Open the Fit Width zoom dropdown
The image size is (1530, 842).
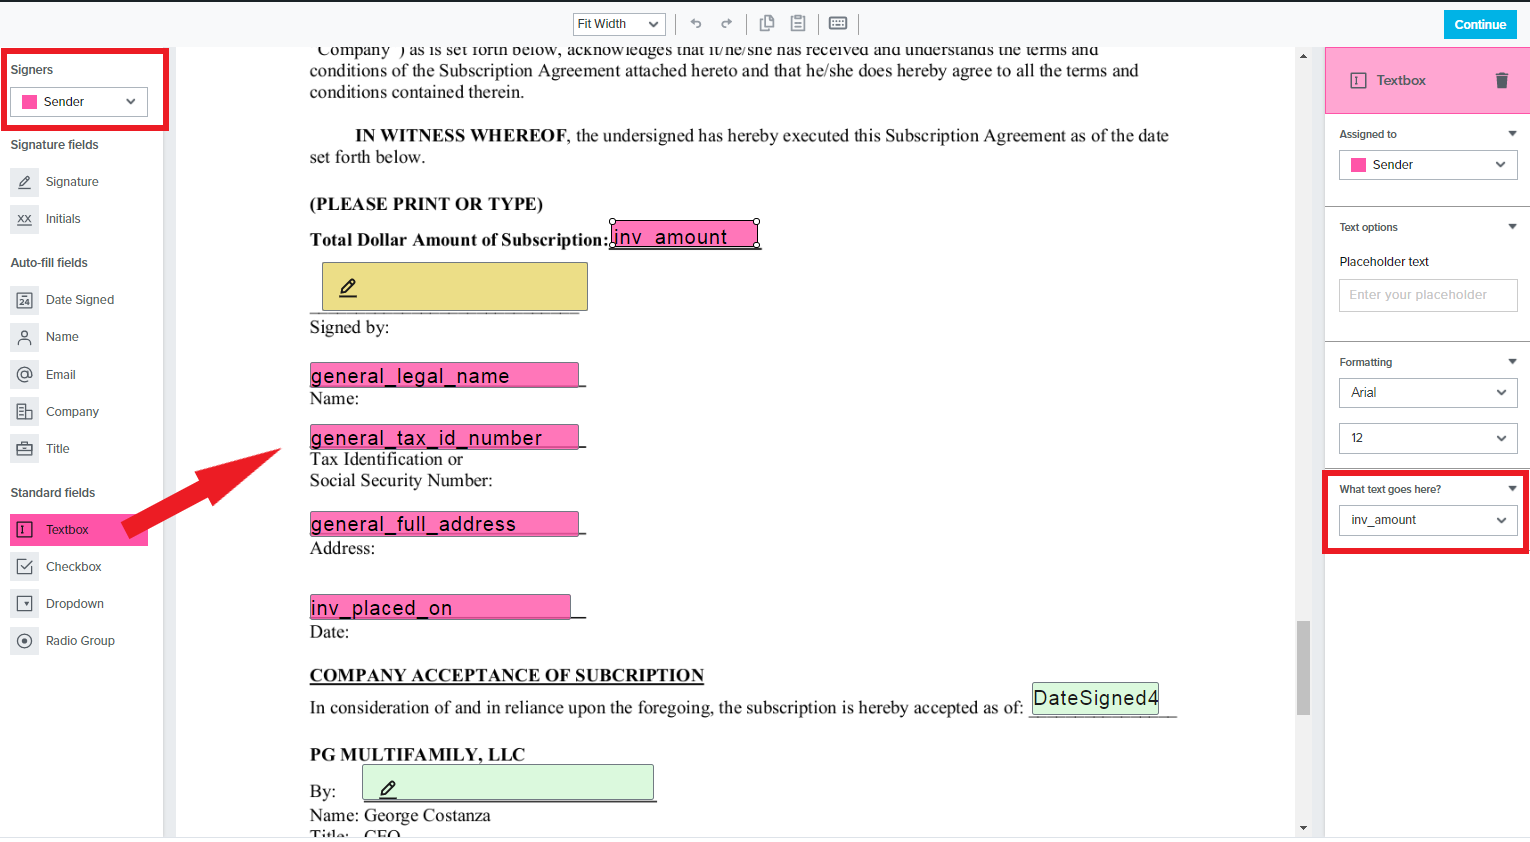(619, 24)
